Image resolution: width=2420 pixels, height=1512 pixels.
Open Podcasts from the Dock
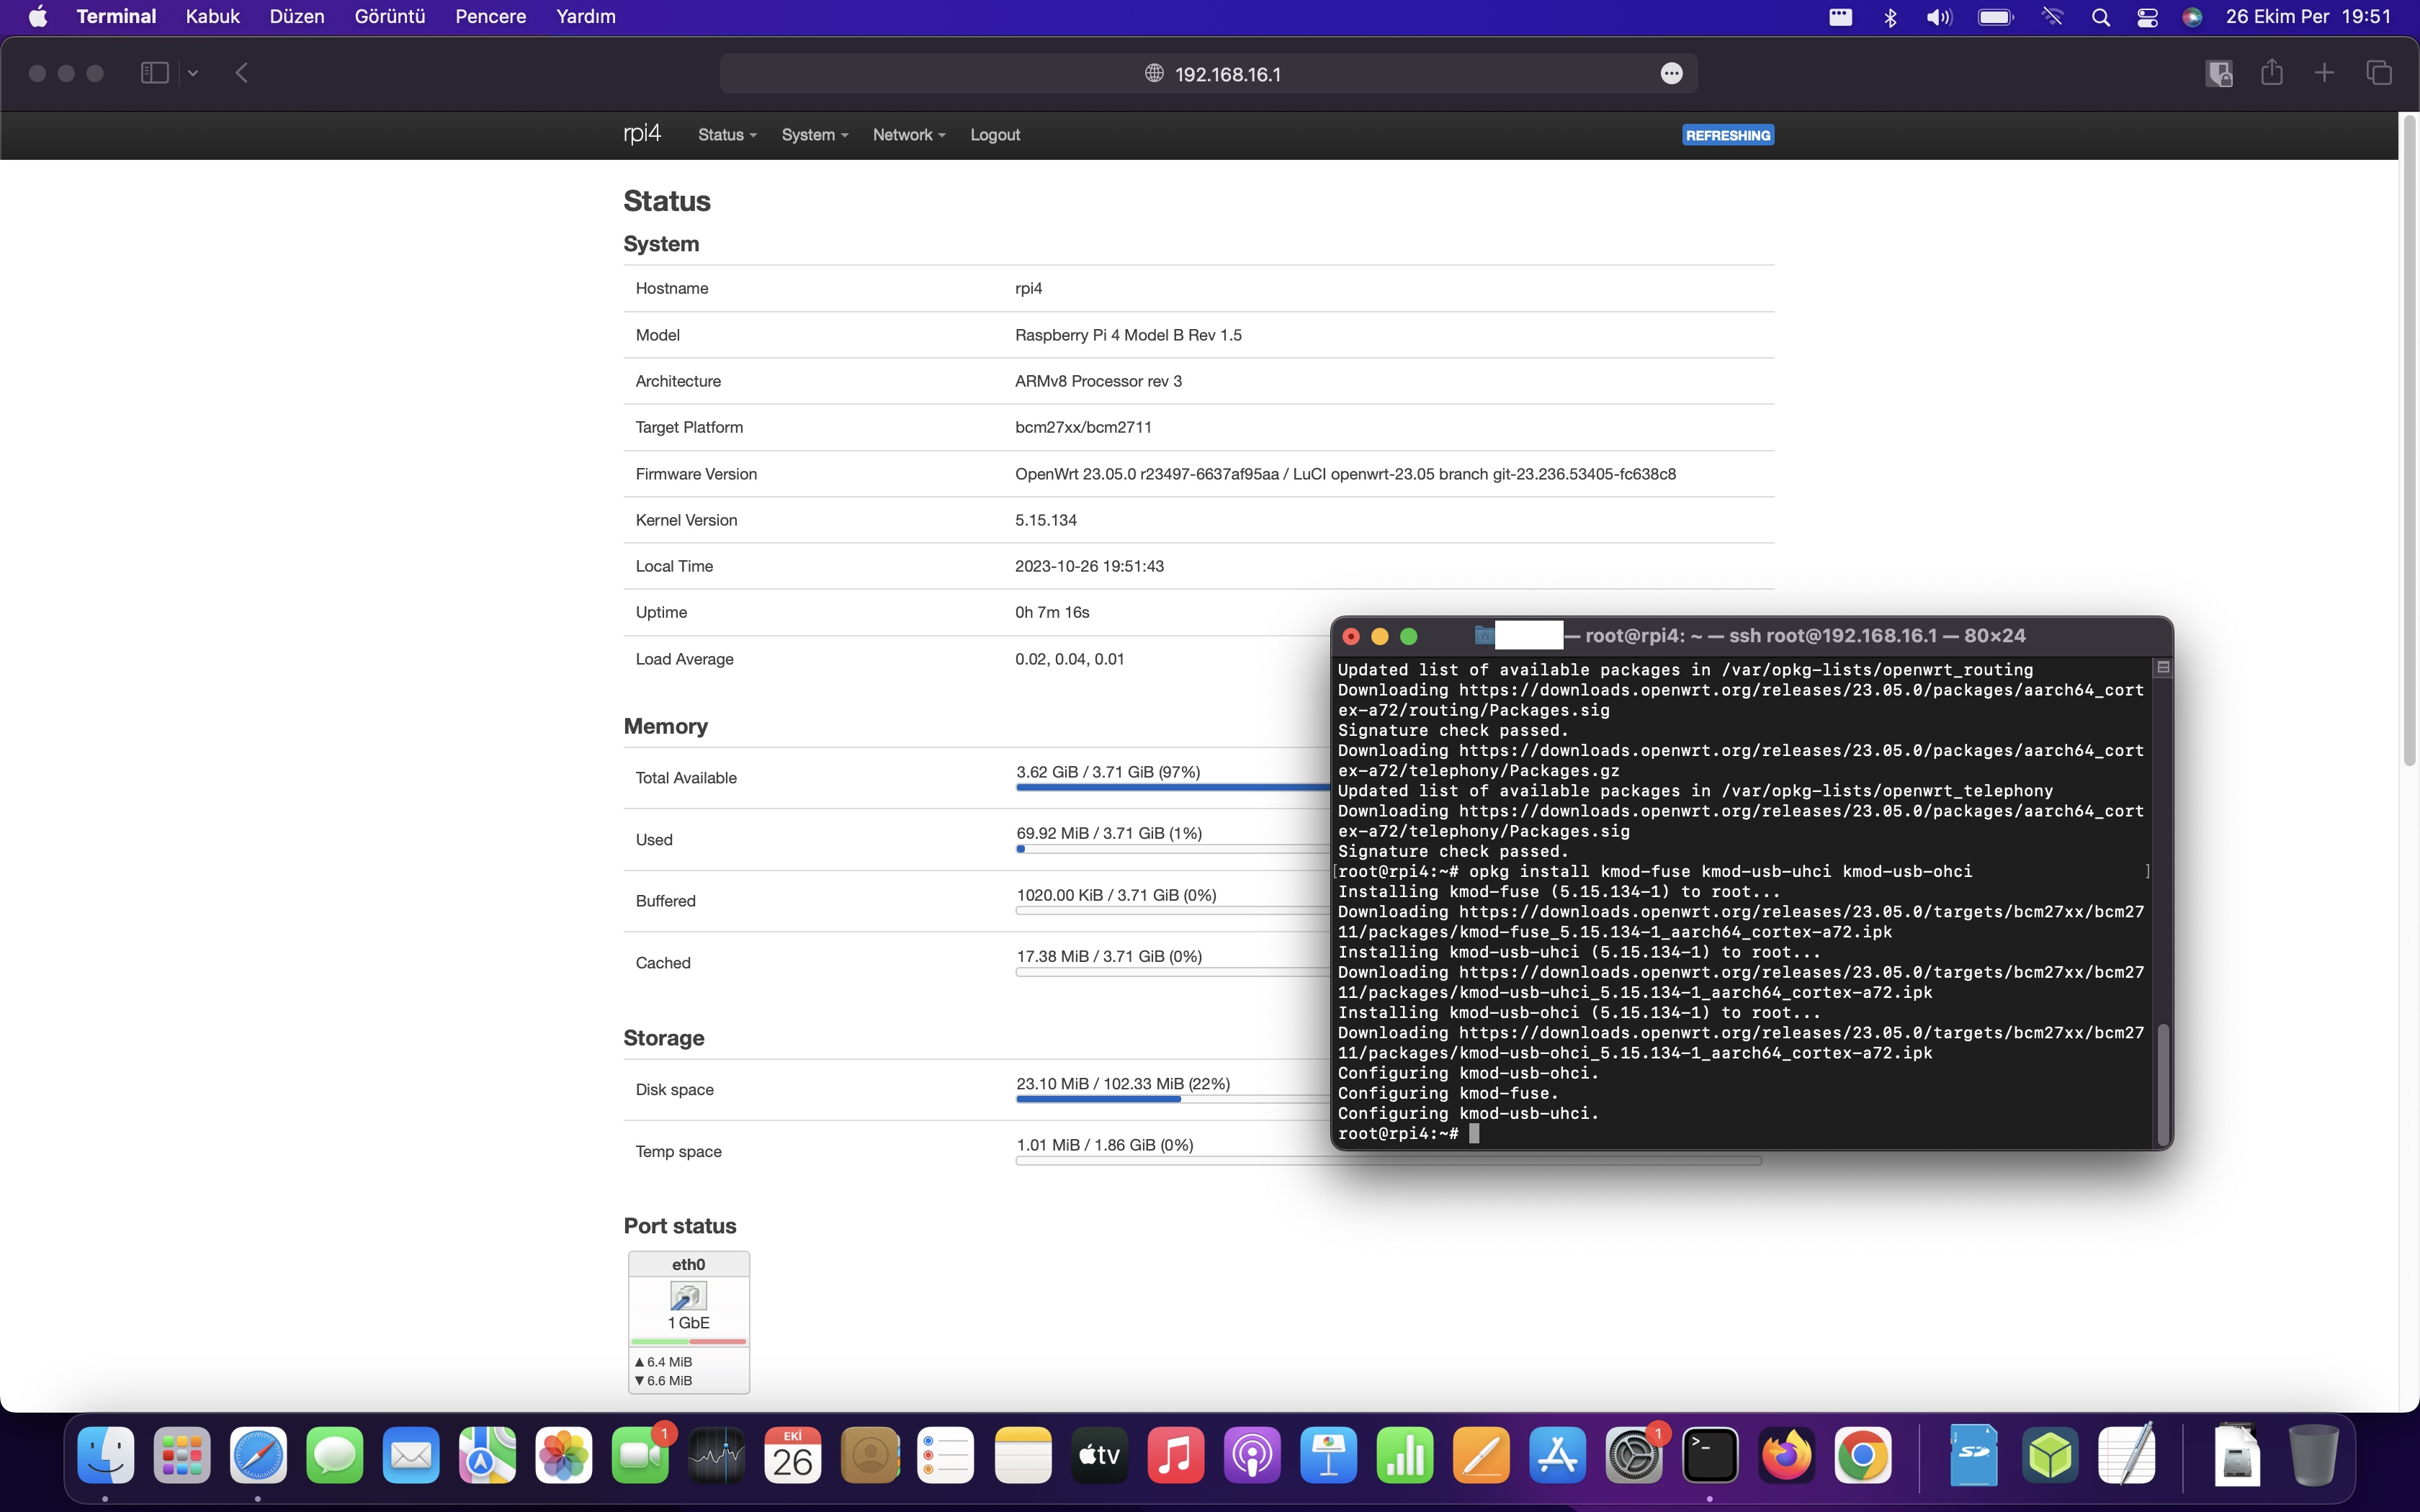pos(1252,1455)
